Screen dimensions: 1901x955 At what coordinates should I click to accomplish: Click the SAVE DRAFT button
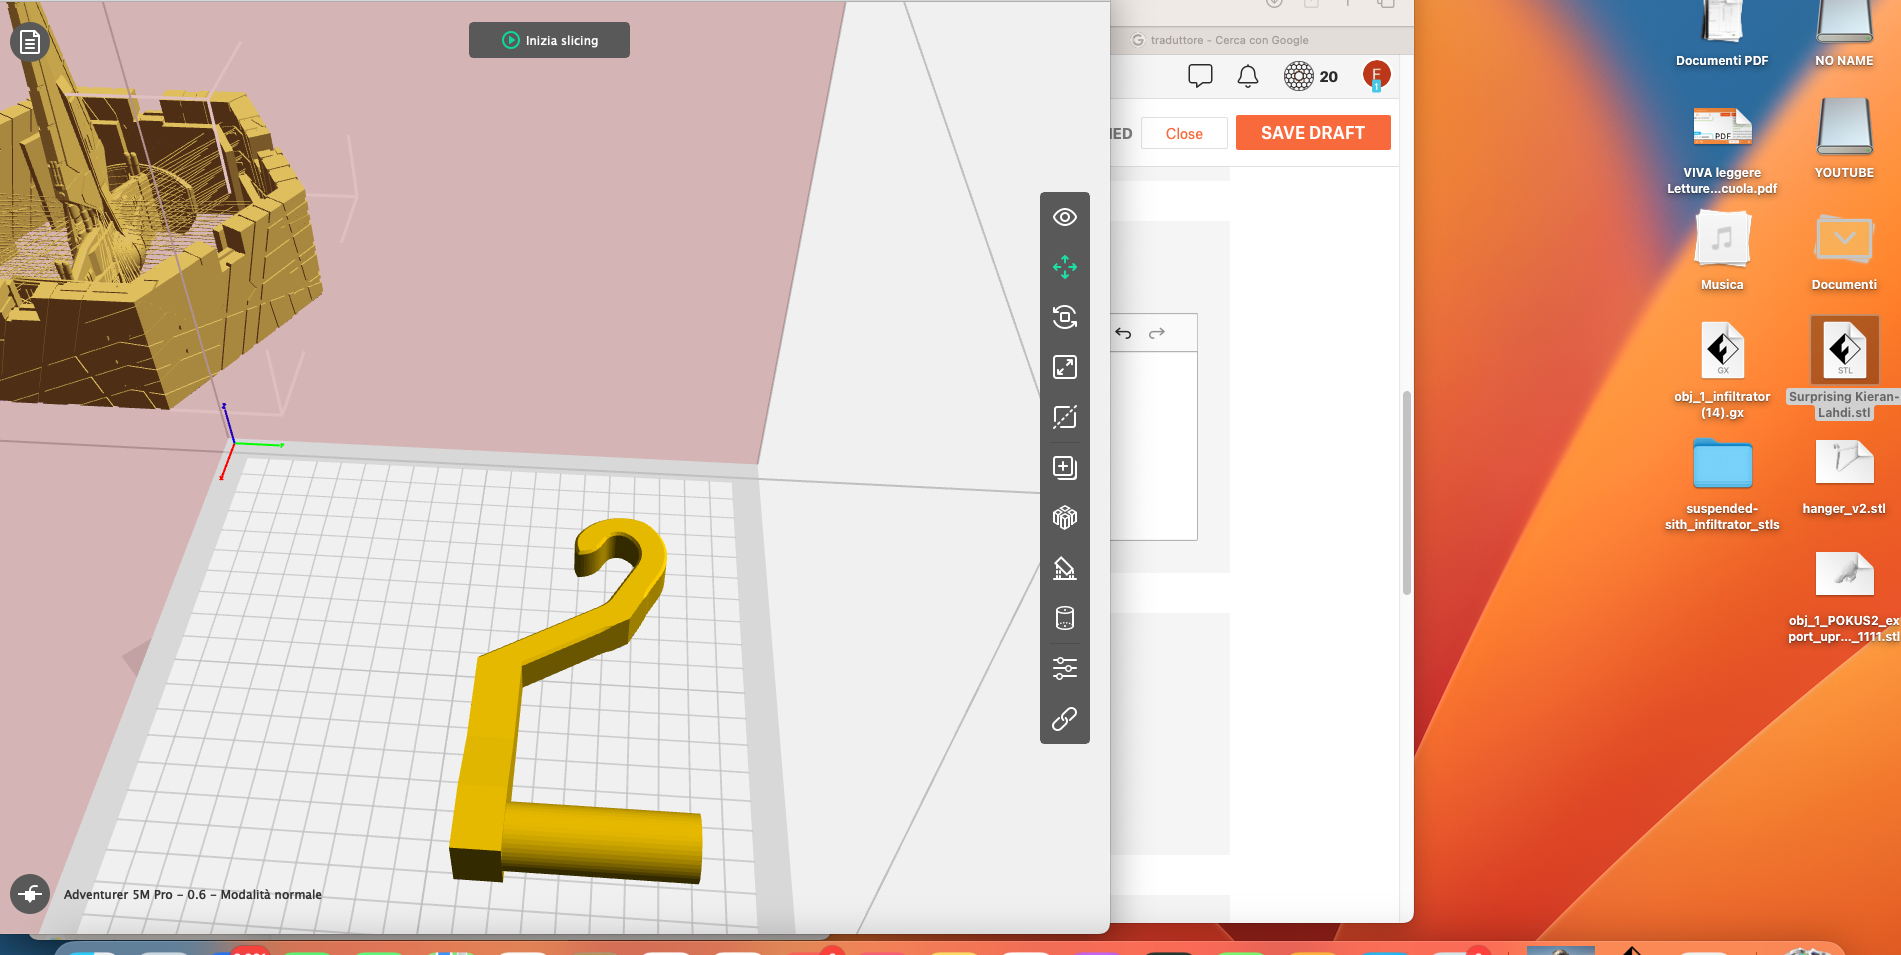[x=1313, y=133]
